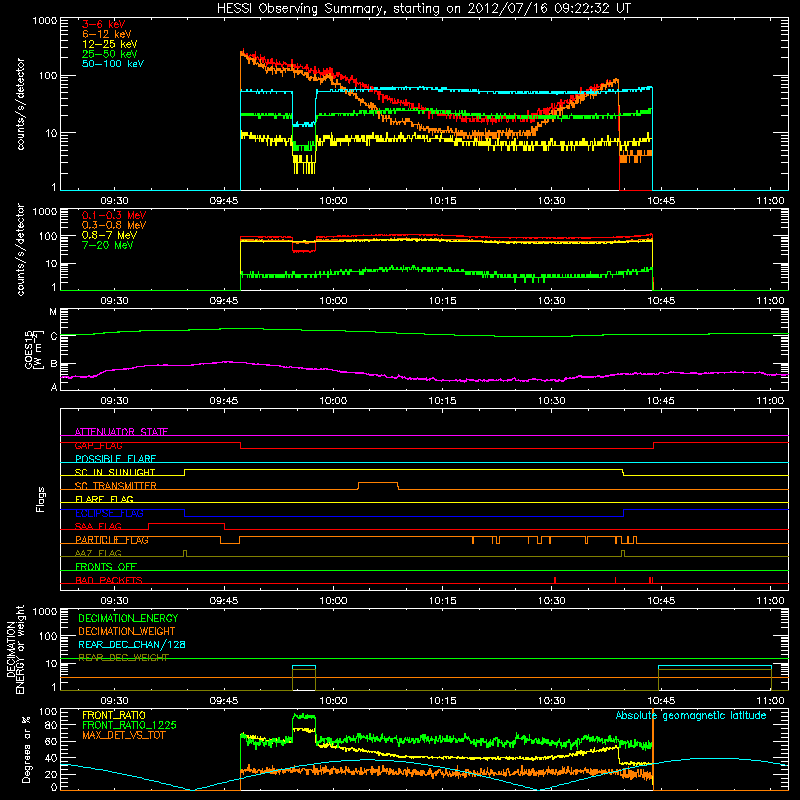Image resolution: width=800 pixels, height=800 pixels.
Task: Pick the GAP_FLAG label
Action: pos(98,445)
